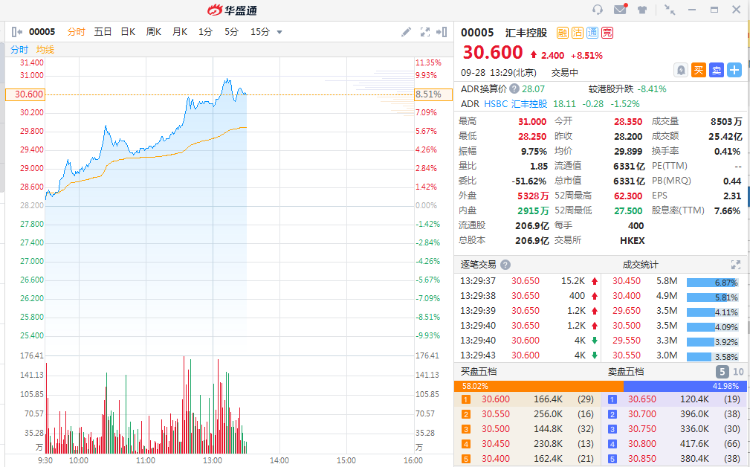Click the 通 stock connect tag
Image resolution: width=750 pixels, height=467 pixels.
pyautogui.click(x=592, y=33)
